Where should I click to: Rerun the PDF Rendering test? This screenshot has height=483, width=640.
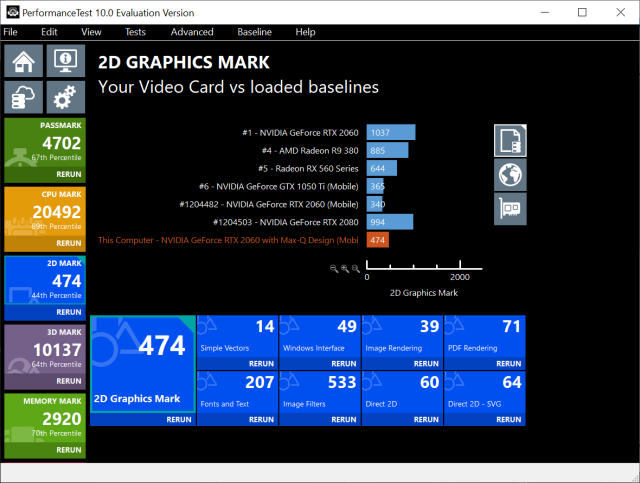pyautogui.click(x=509, y=364)
